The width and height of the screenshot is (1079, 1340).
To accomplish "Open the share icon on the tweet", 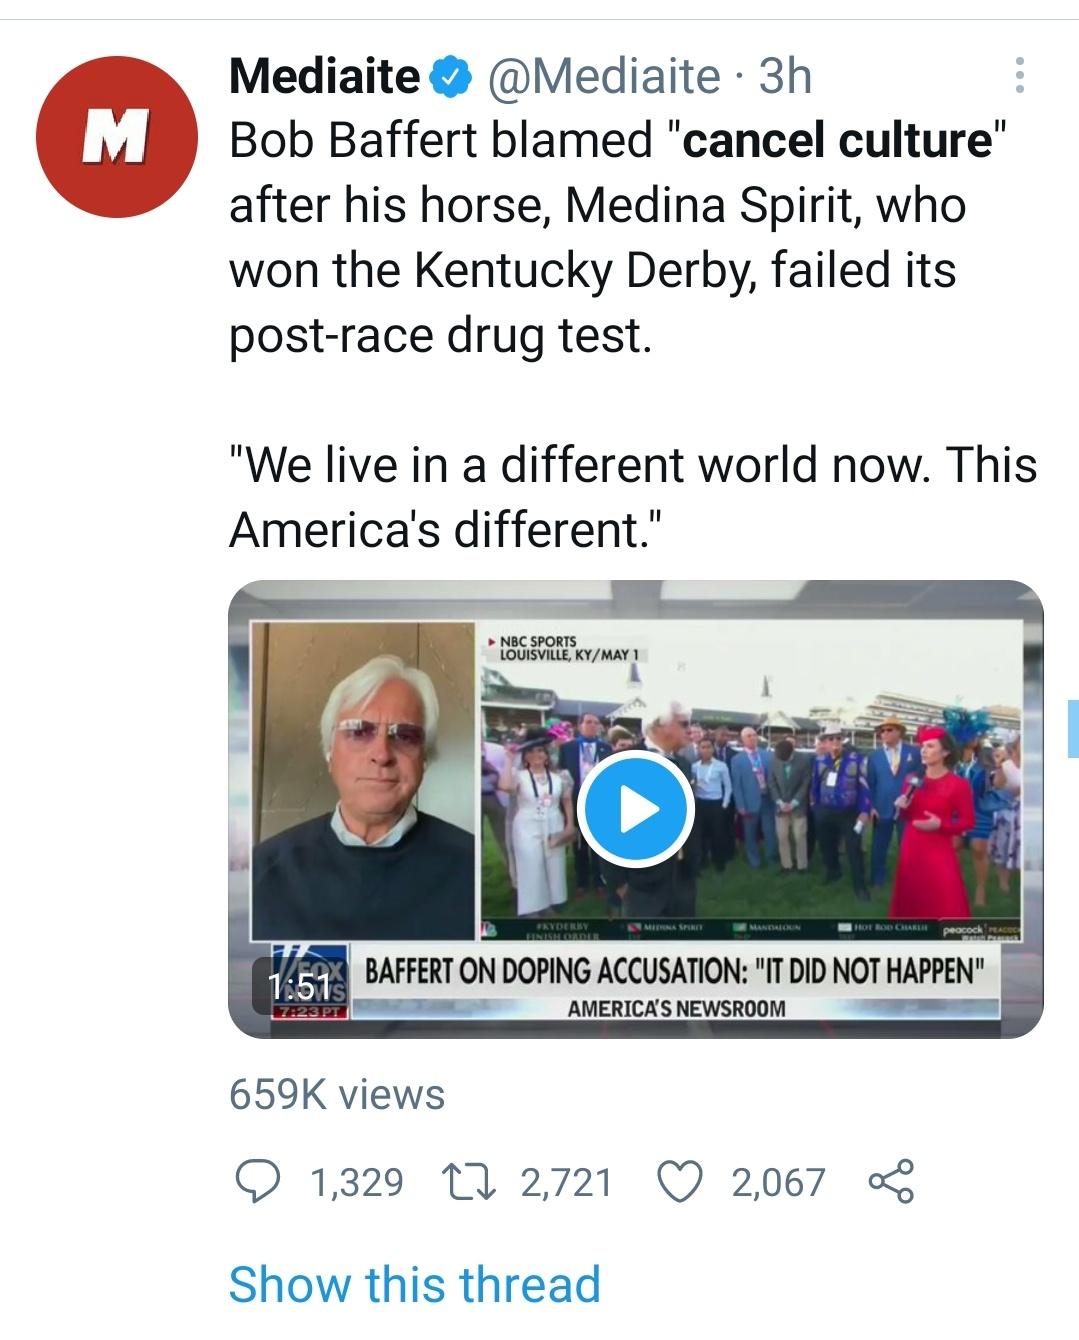I will point(898,1185).
